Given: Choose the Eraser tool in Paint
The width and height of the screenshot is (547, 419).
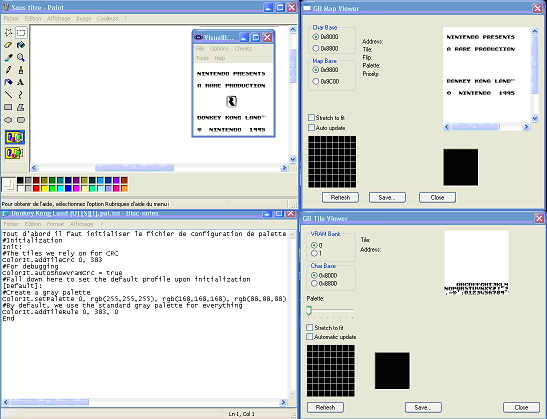Looking at the screenshot, I should pos(8,45).
